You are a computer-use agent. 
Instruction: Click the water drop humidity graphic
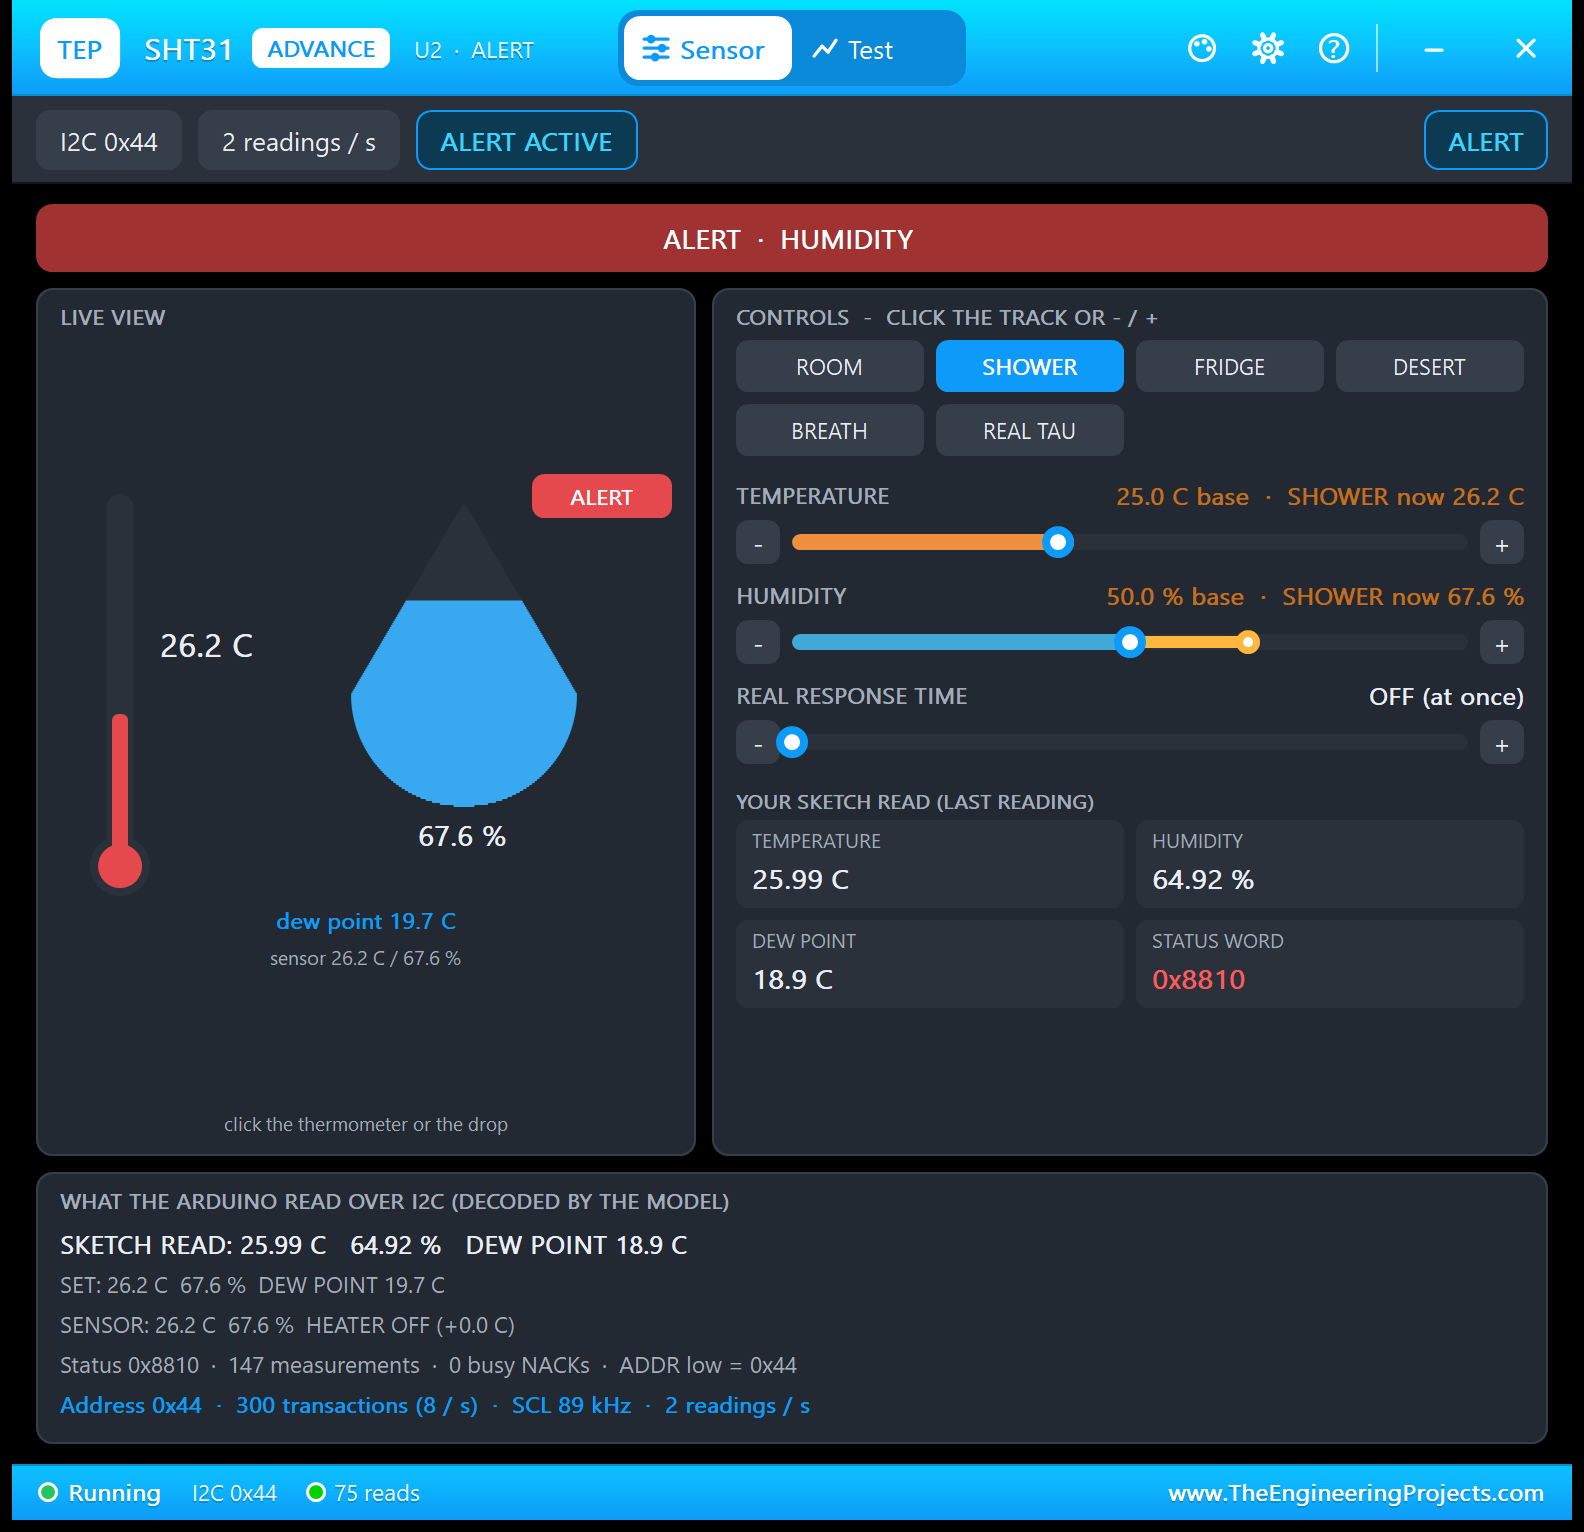click(464, 655)
